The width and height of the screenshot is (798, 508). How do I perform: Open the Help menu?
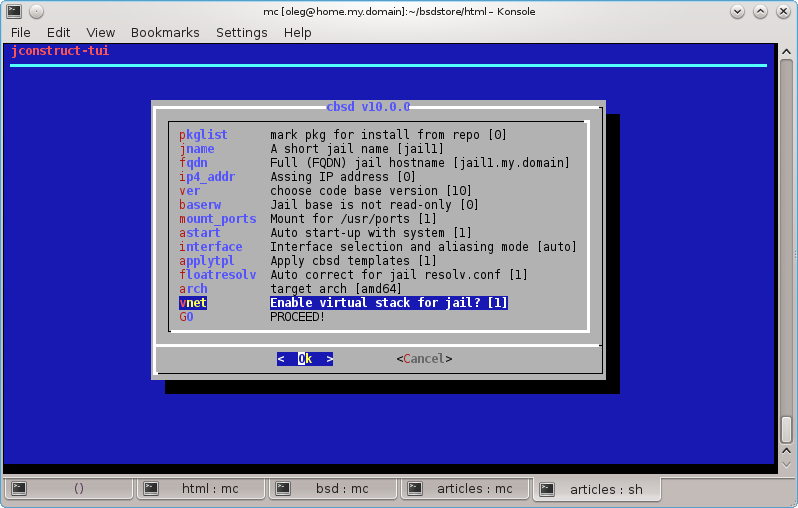point(298,33)
